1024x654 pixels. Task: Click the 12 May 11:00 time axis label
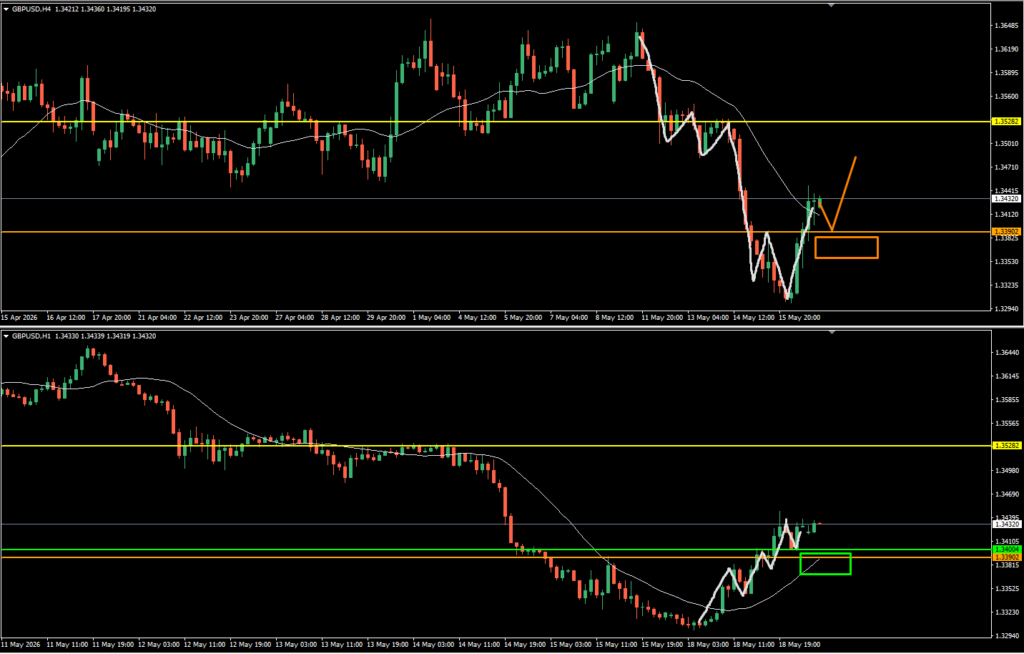tap(203, 644)
